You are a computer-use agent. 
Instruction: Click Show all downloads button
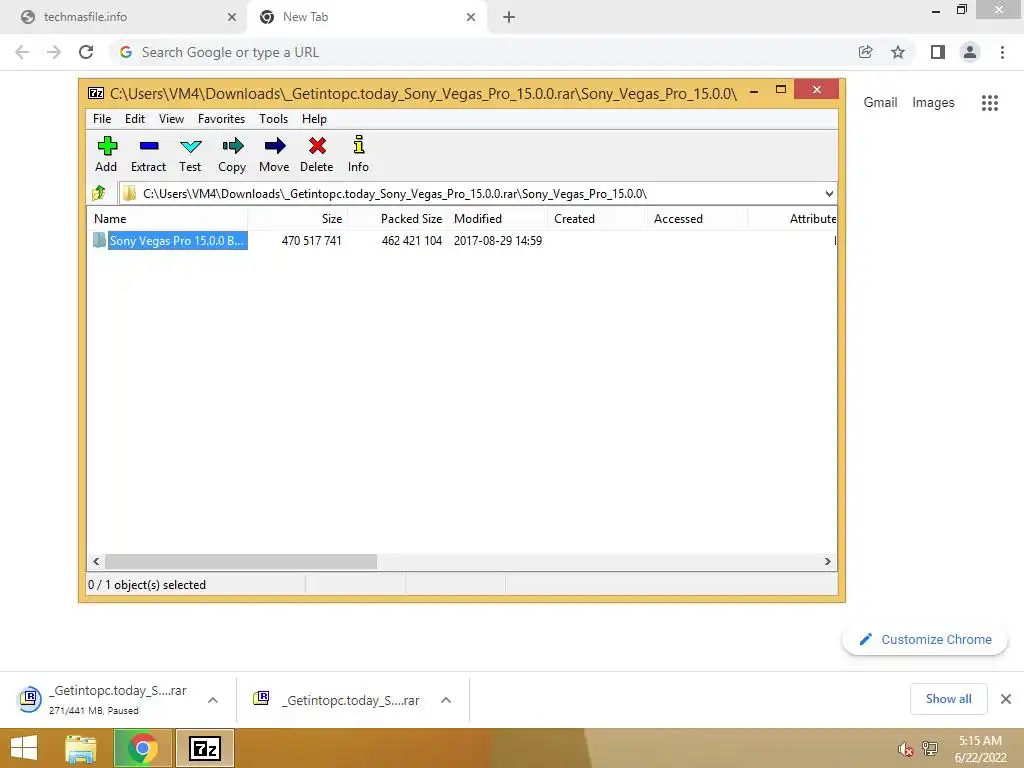coord(948,699)
